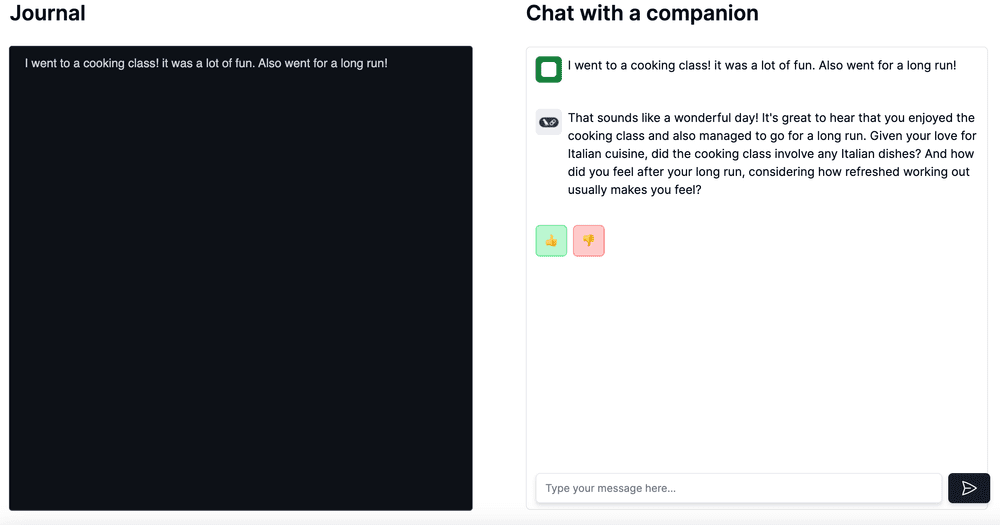
Task: Click the empty lower area of the journal editor
Action: tap(240, 319)
